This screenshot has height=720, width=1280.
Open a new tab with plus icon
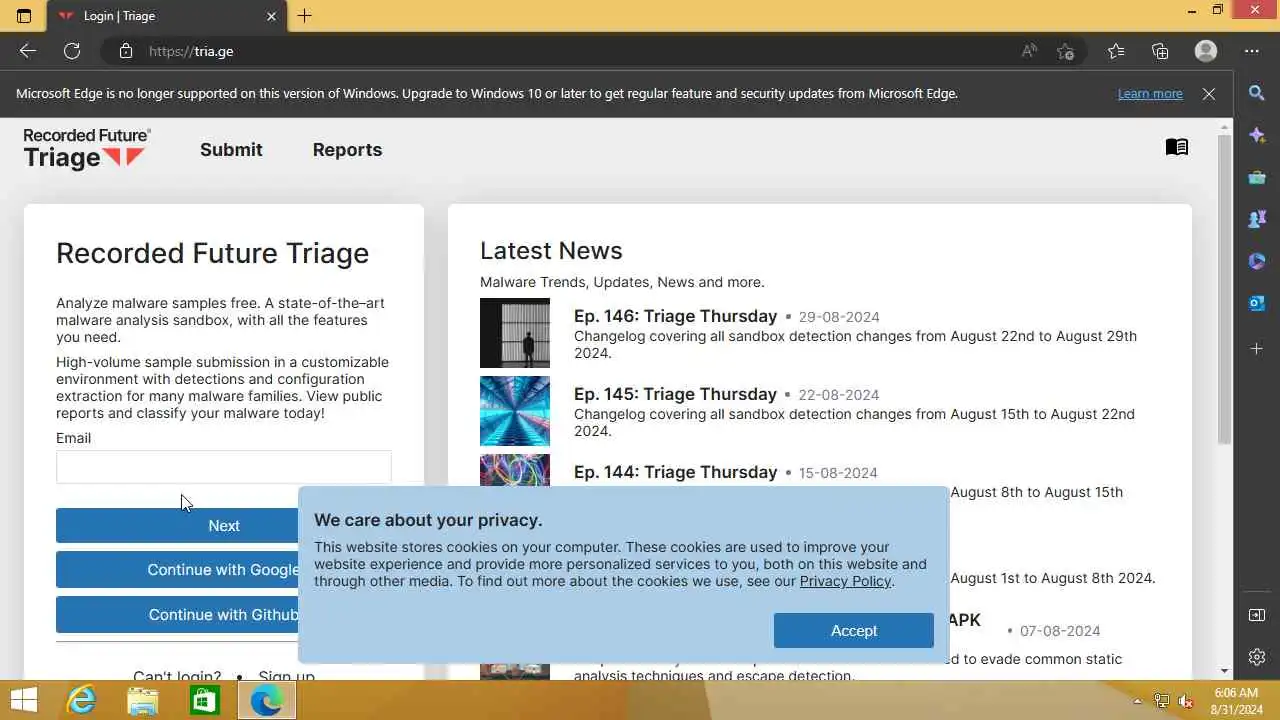pyautogui.click(x=305, y=16)
